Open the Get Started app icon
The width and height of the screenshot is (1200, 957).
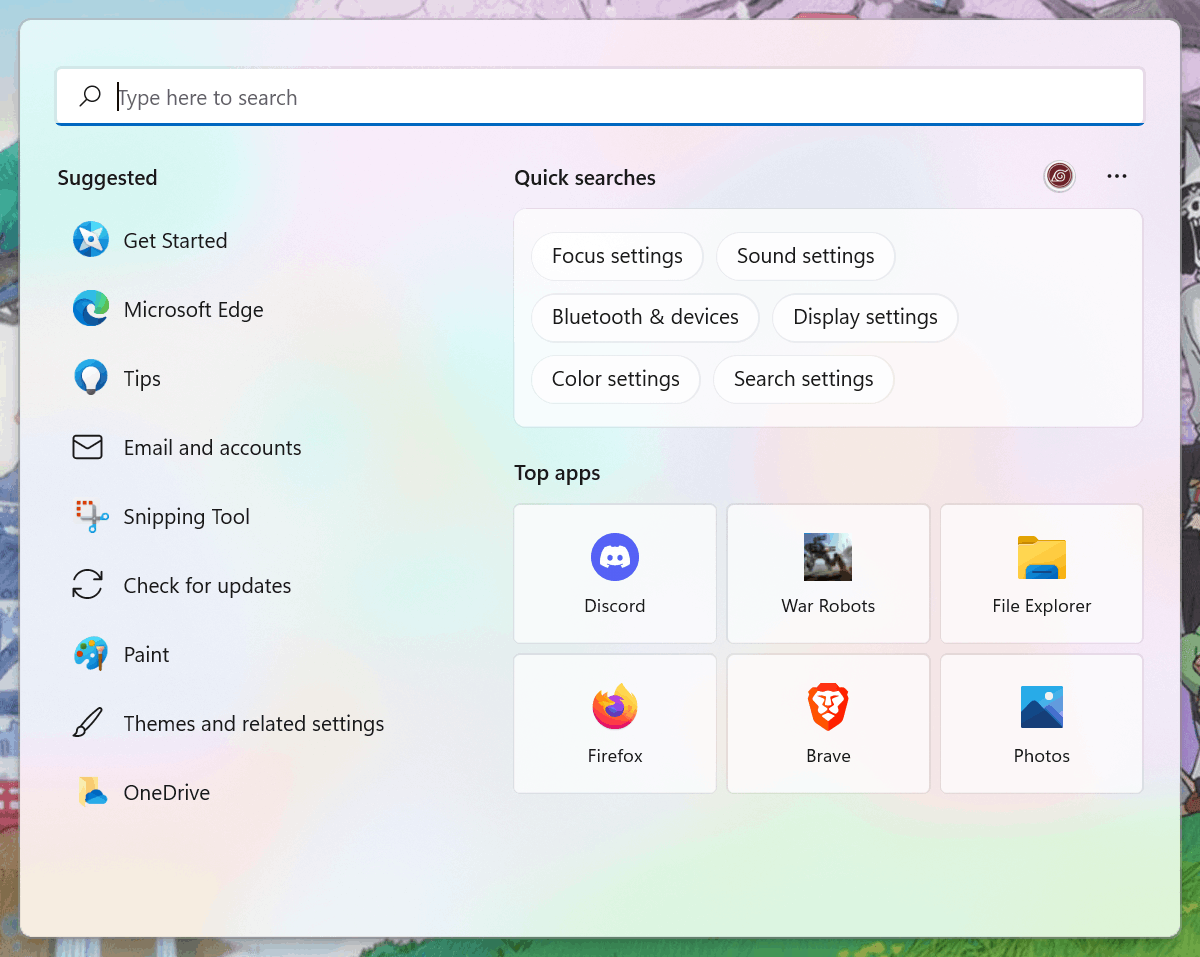90,240
